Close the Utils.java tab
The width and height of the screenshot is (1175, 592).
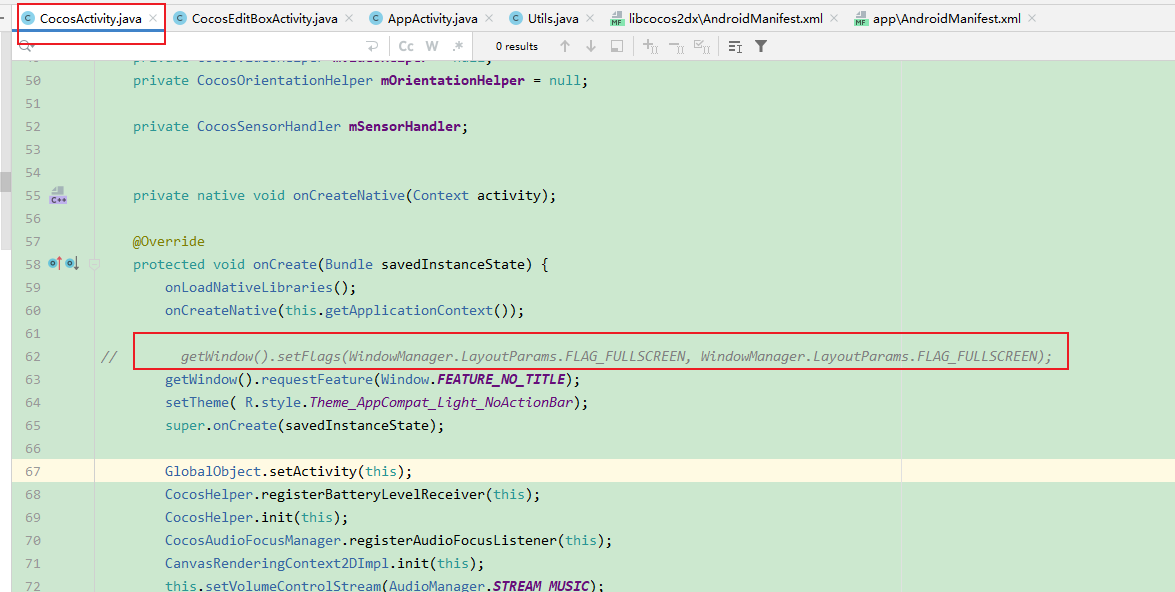pos(590,18)
